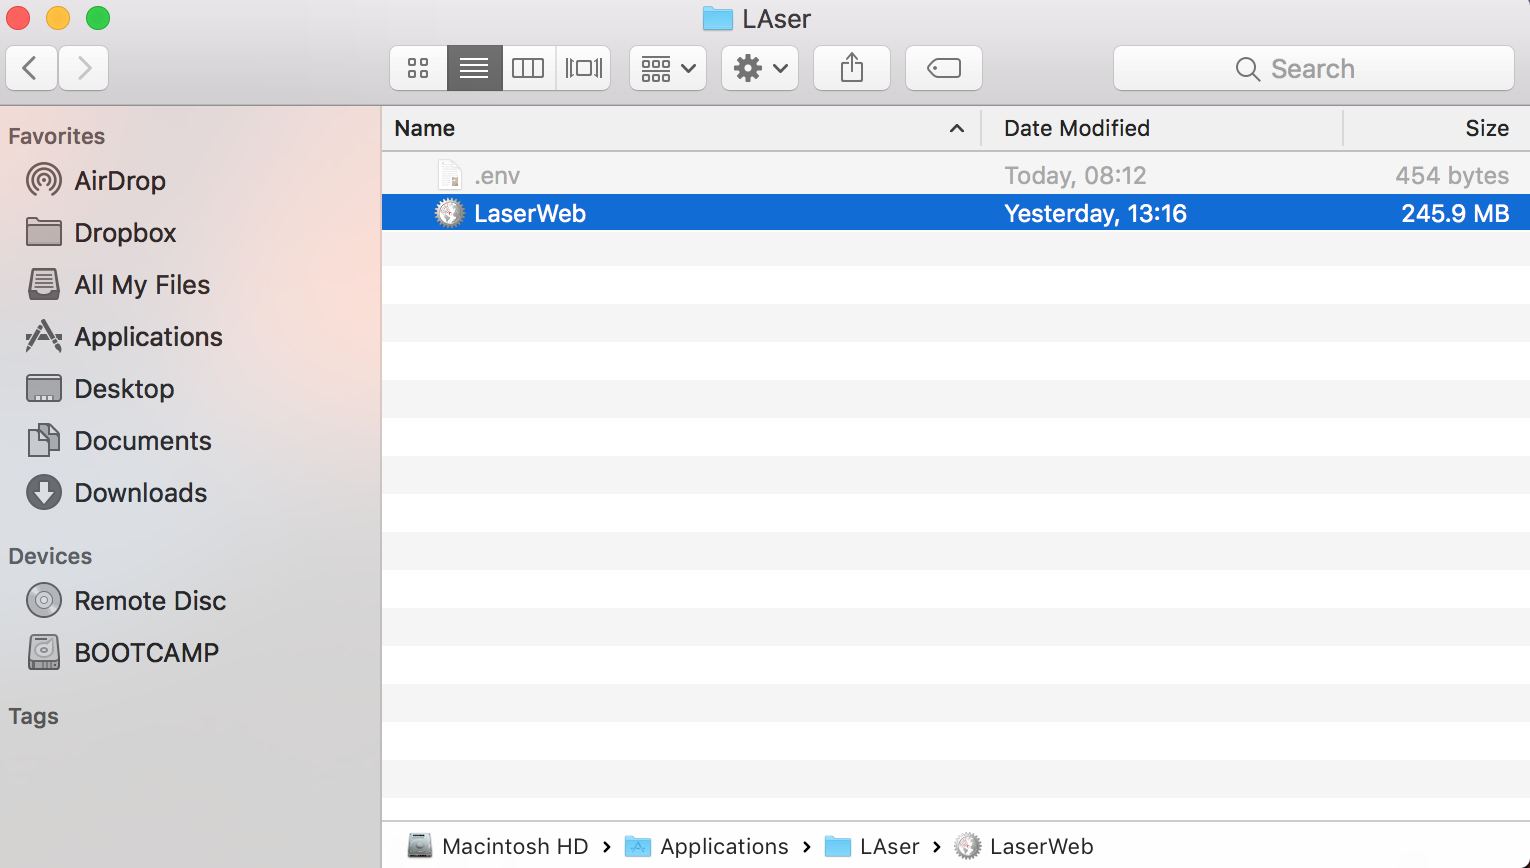The image size is (1530, 868).
Task: Open the item arrangement dropdown
Action: point(667,68)
